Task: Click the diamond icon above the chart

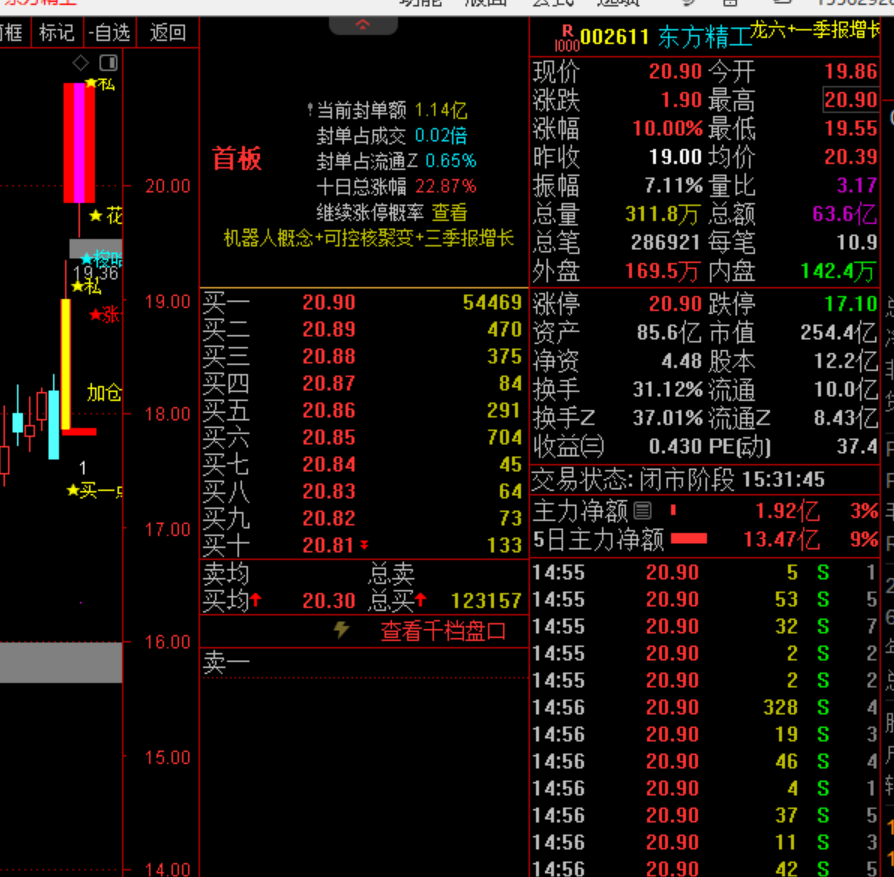Action: (81, 62)
